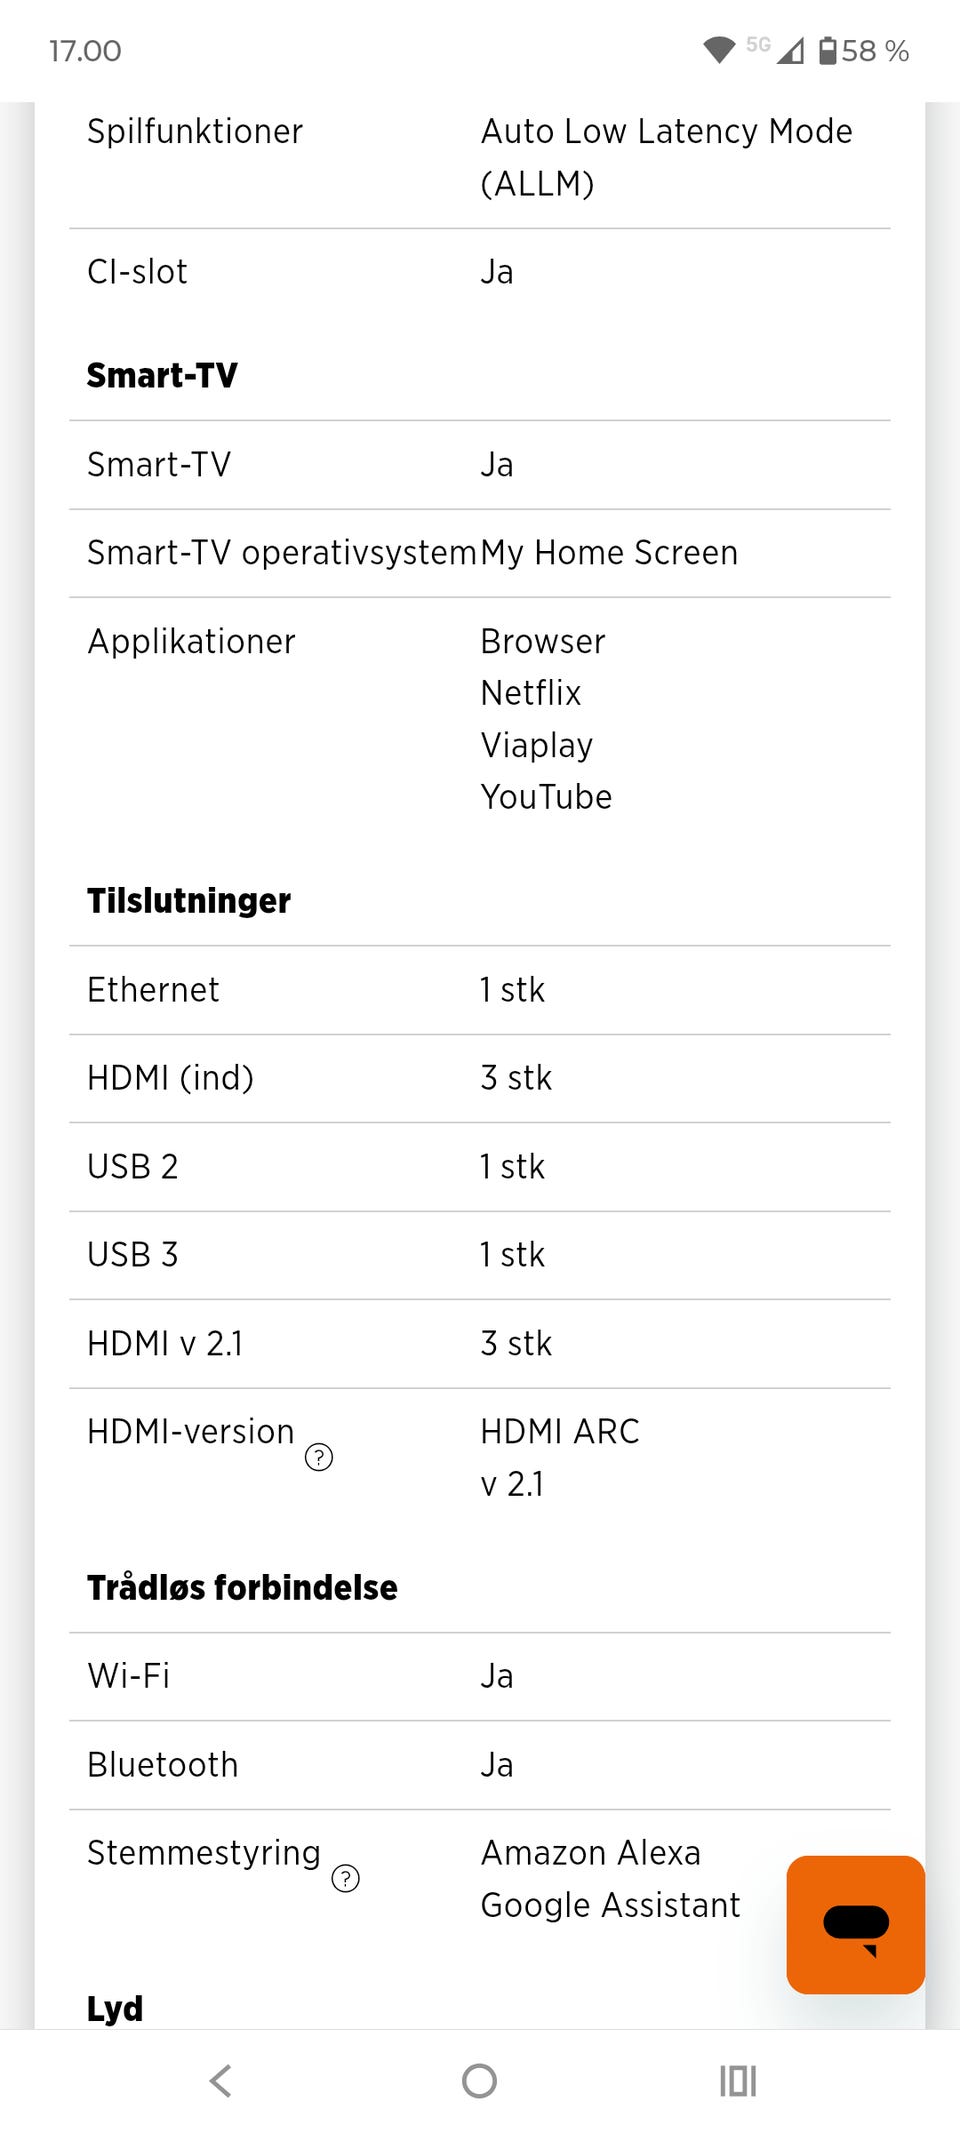Tap the Android home circle button
Screen dimensions: 960x2133
479,2081
